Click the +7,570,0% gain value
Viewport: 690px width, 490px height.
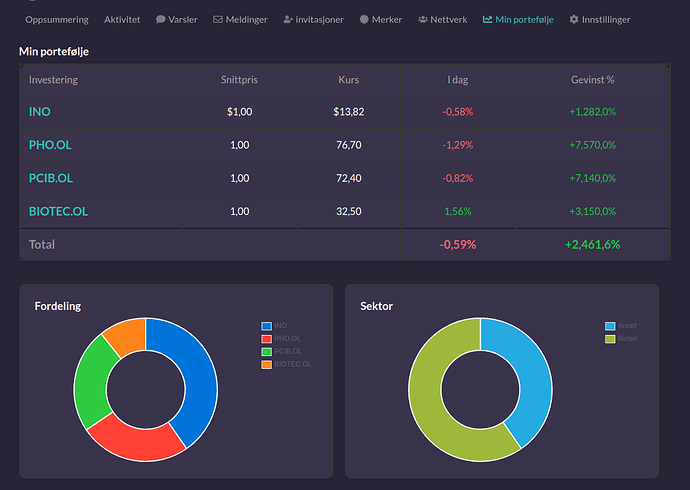click(592, 145)
